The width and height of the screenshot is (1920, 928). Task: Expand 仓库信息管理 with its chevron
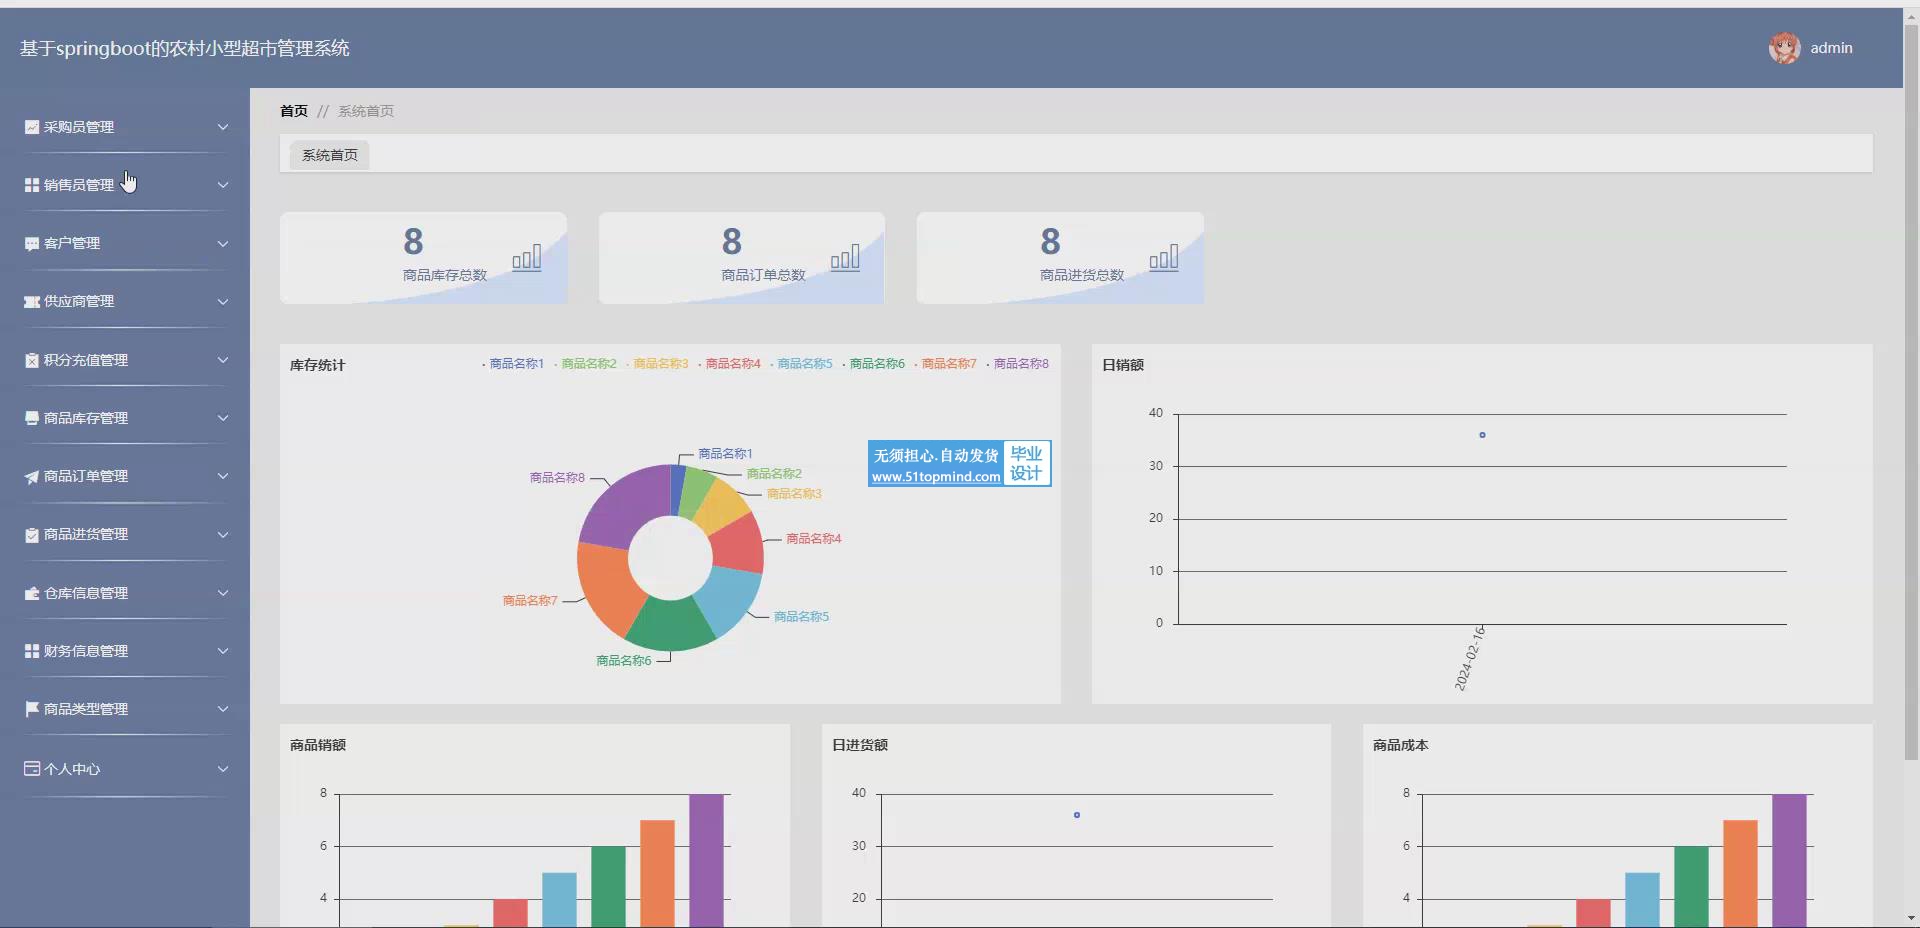(x=223, y=593)
